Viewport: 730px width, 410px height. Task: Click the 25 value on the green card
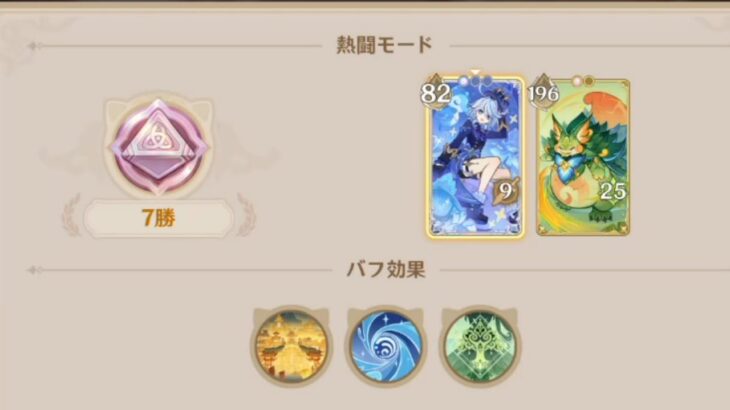612,191
